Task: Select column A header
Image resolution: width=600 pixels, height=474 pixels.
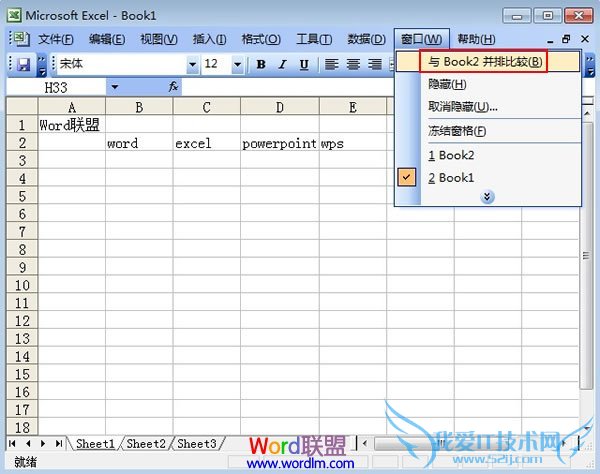Action: point(72,107)
